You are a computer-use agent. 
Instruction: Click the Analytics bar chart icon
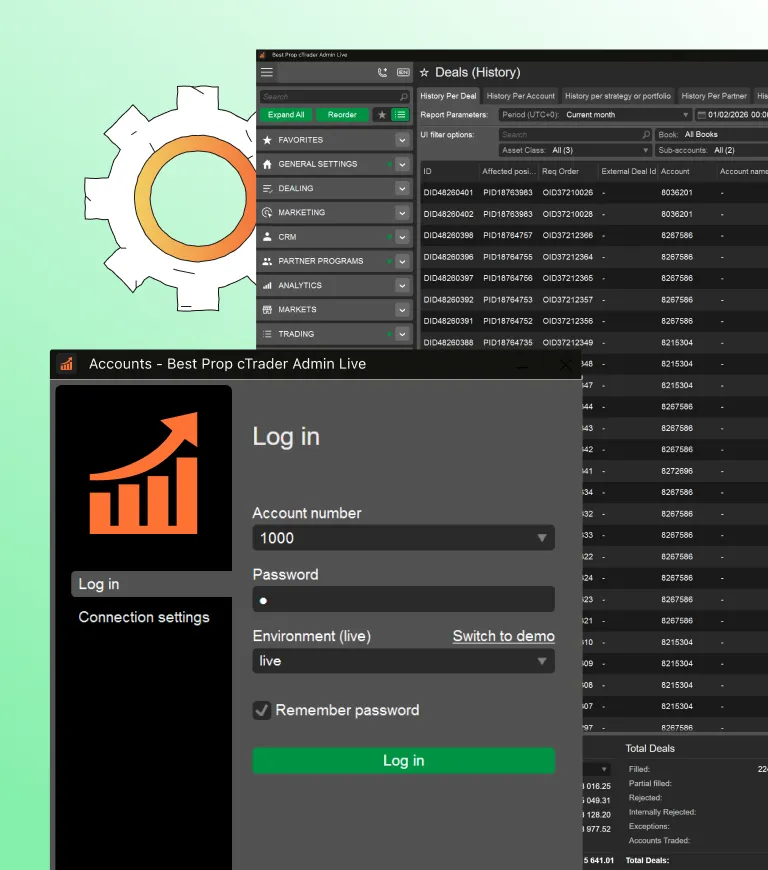(267, 285)
